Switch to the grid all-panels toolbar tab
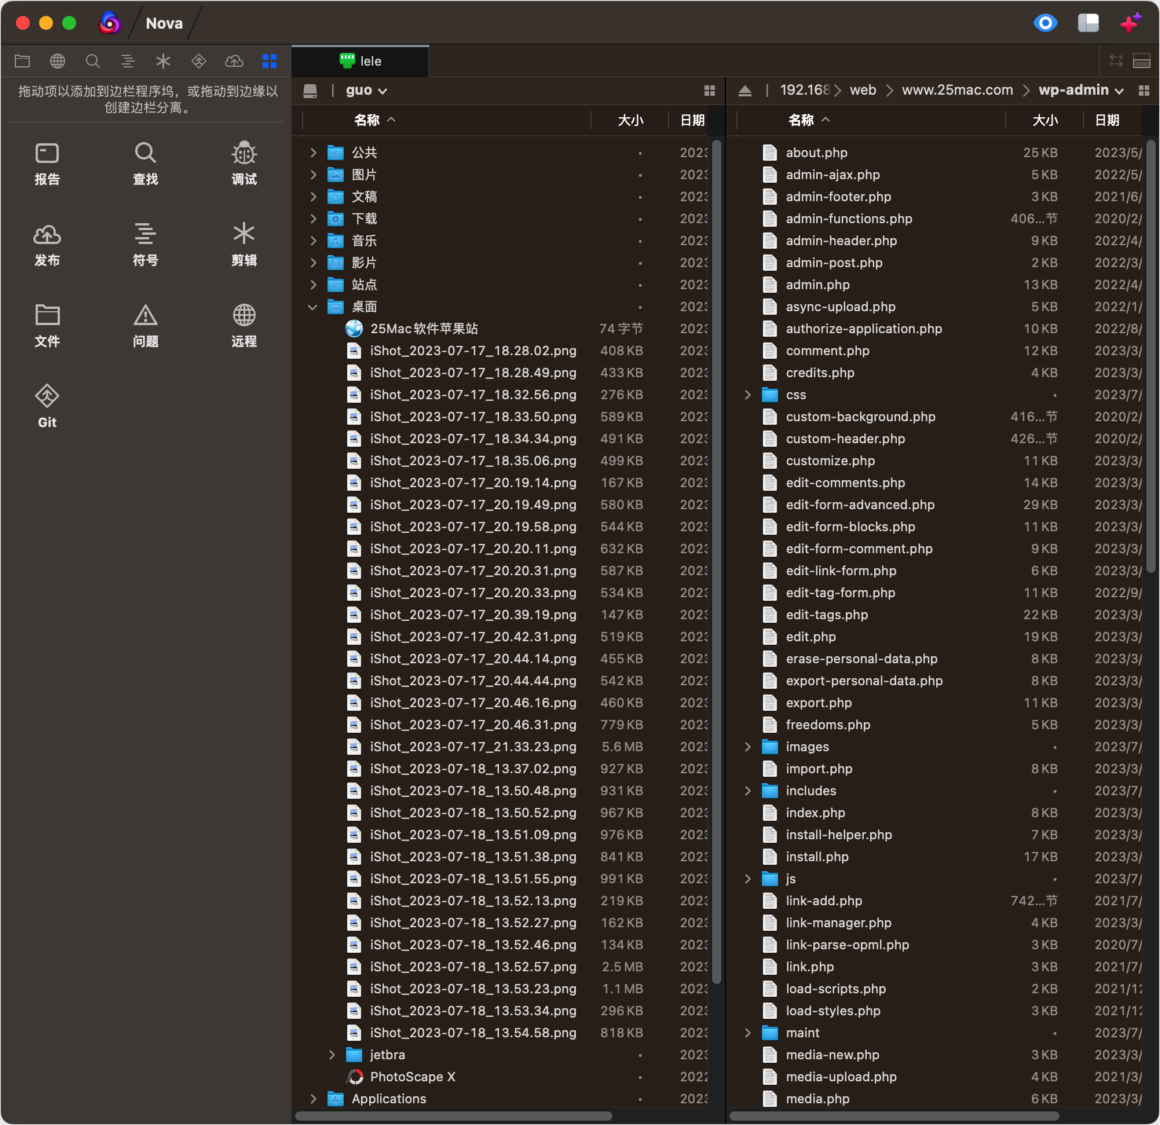This screenshot has height=1125, width=1160. point(269,61)
